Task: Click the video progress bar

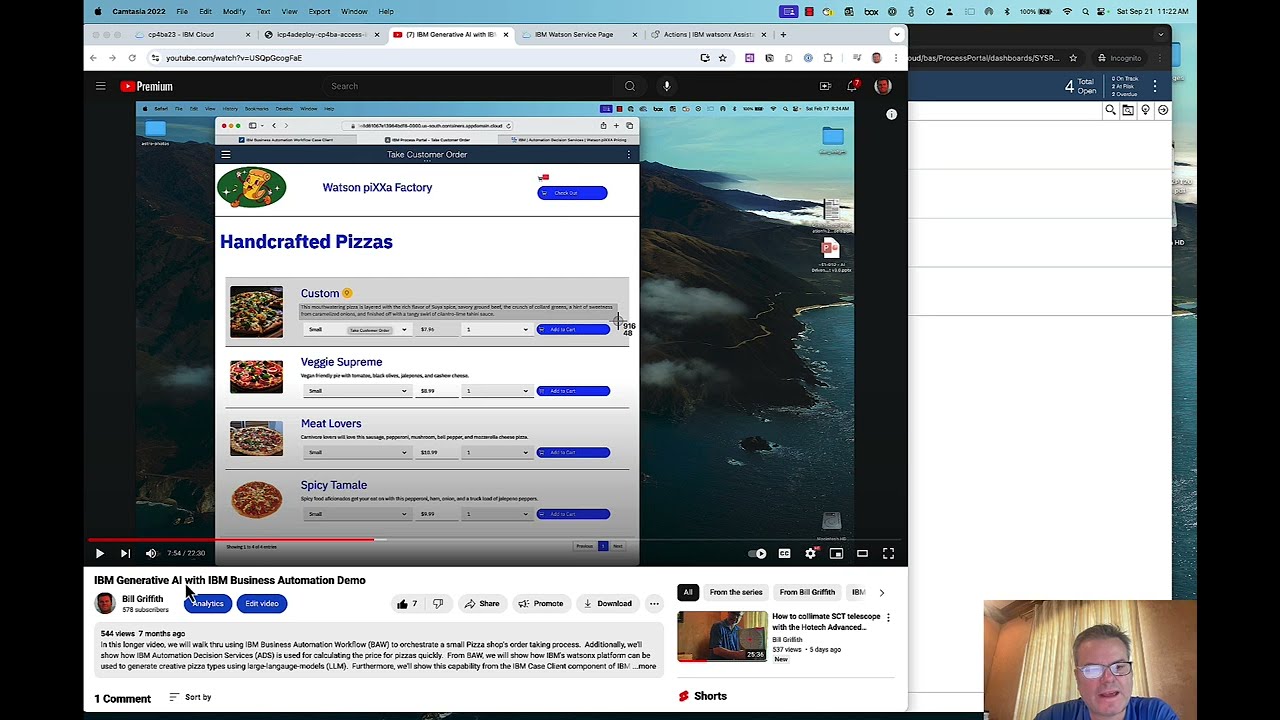Action: [496, 540]
